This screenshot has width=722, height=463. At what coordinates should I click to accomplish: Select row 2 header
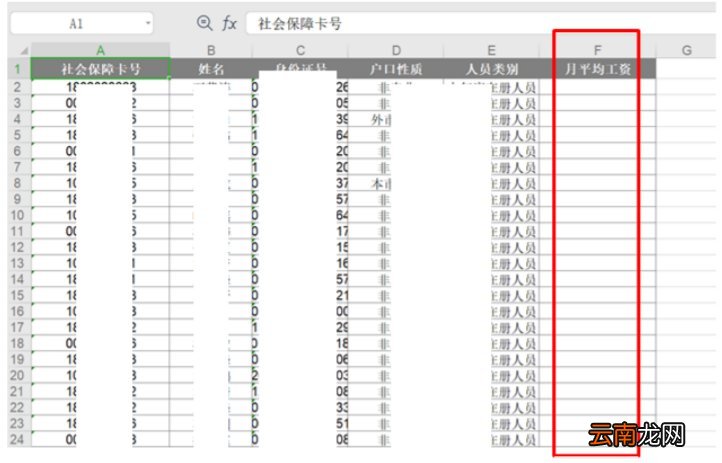(18, 87)
